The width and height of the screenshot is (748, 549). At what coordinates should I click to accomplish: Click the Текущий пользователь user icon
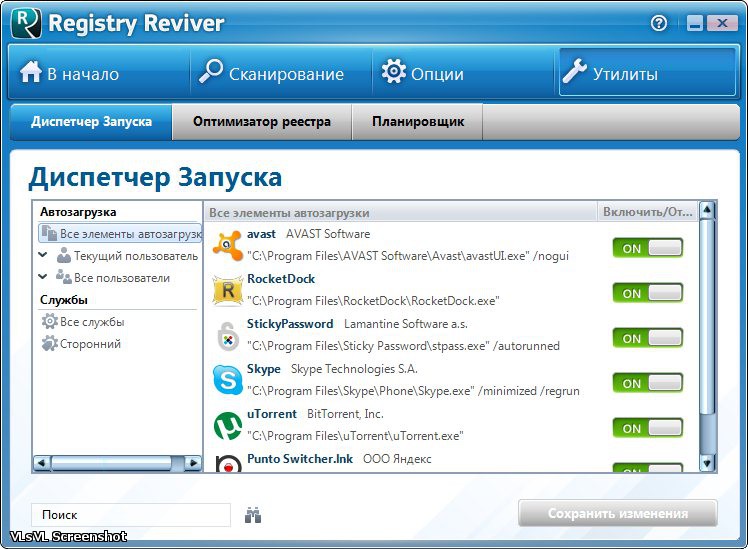coord(63,255)
